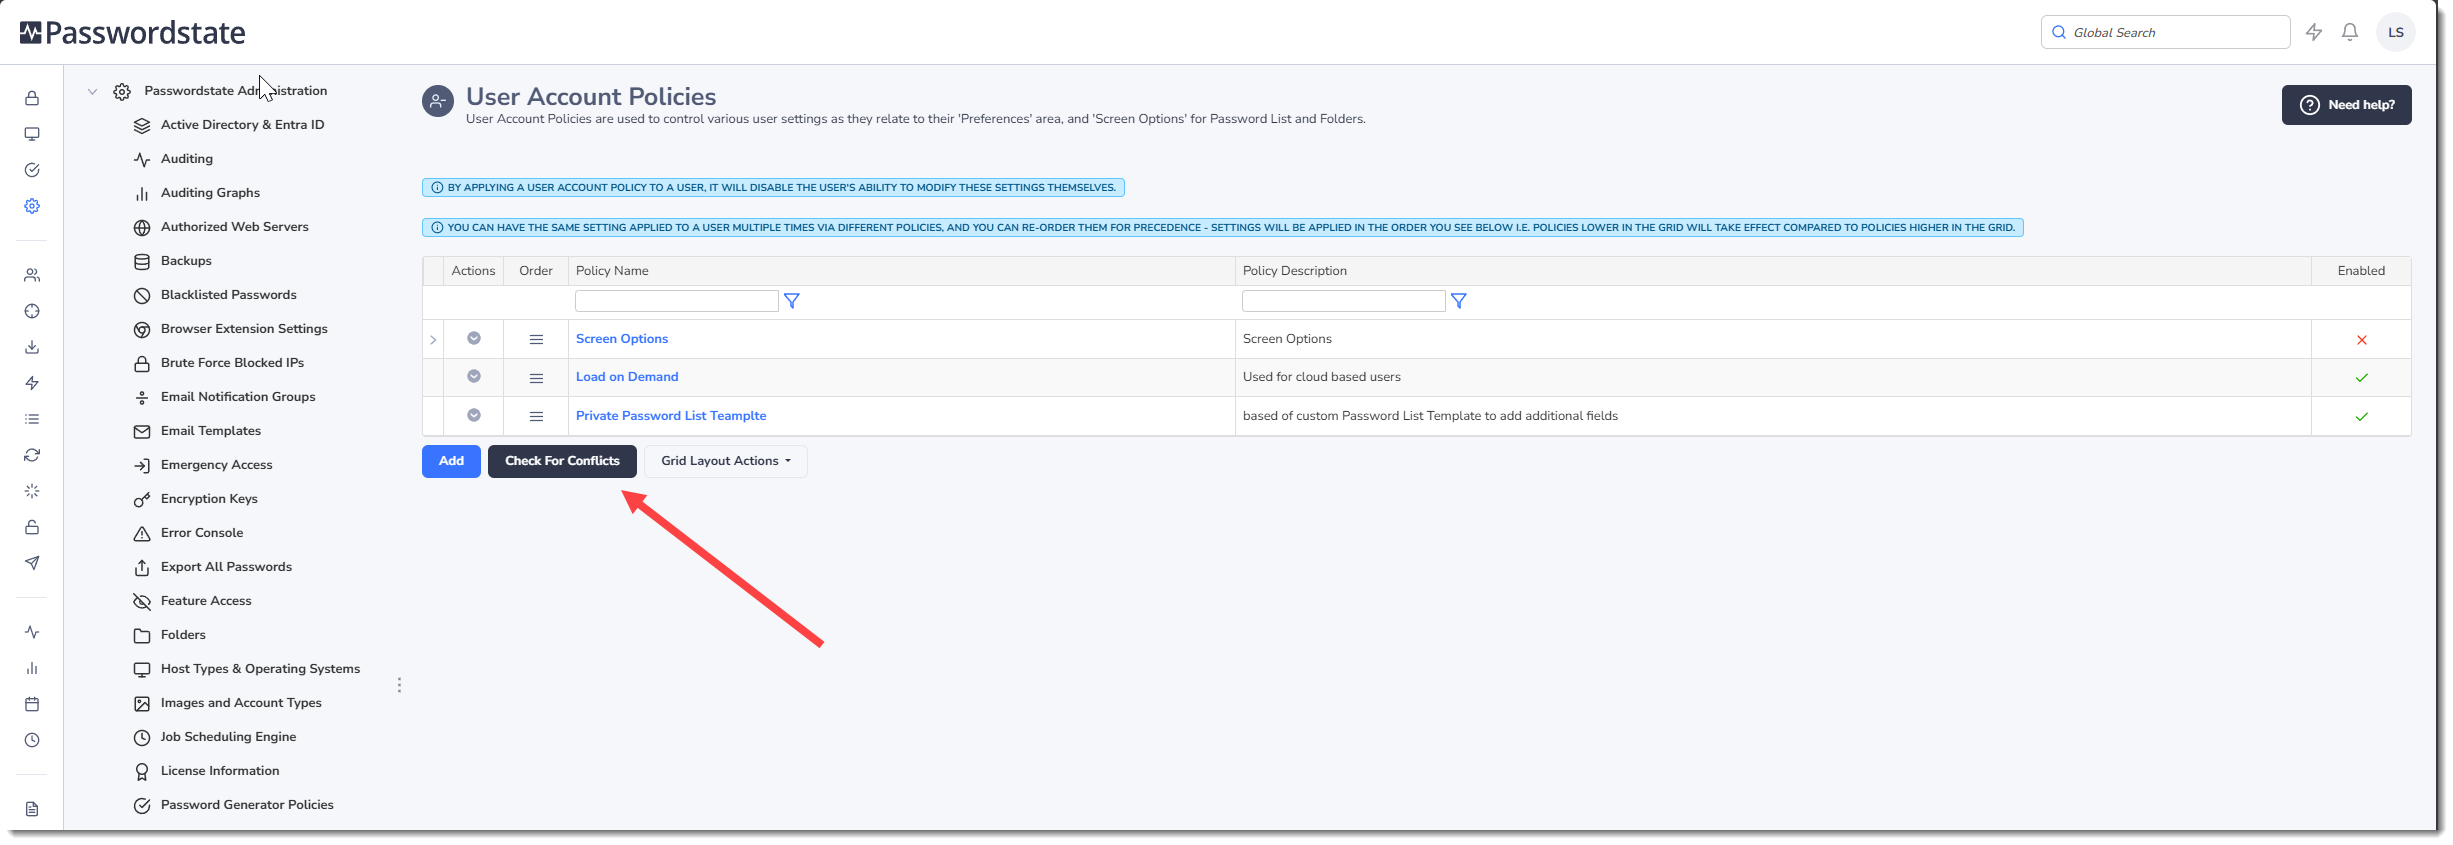Apply the Policy Name filter funnel
Screen dimensions: 2453x845
pos(792,301)
